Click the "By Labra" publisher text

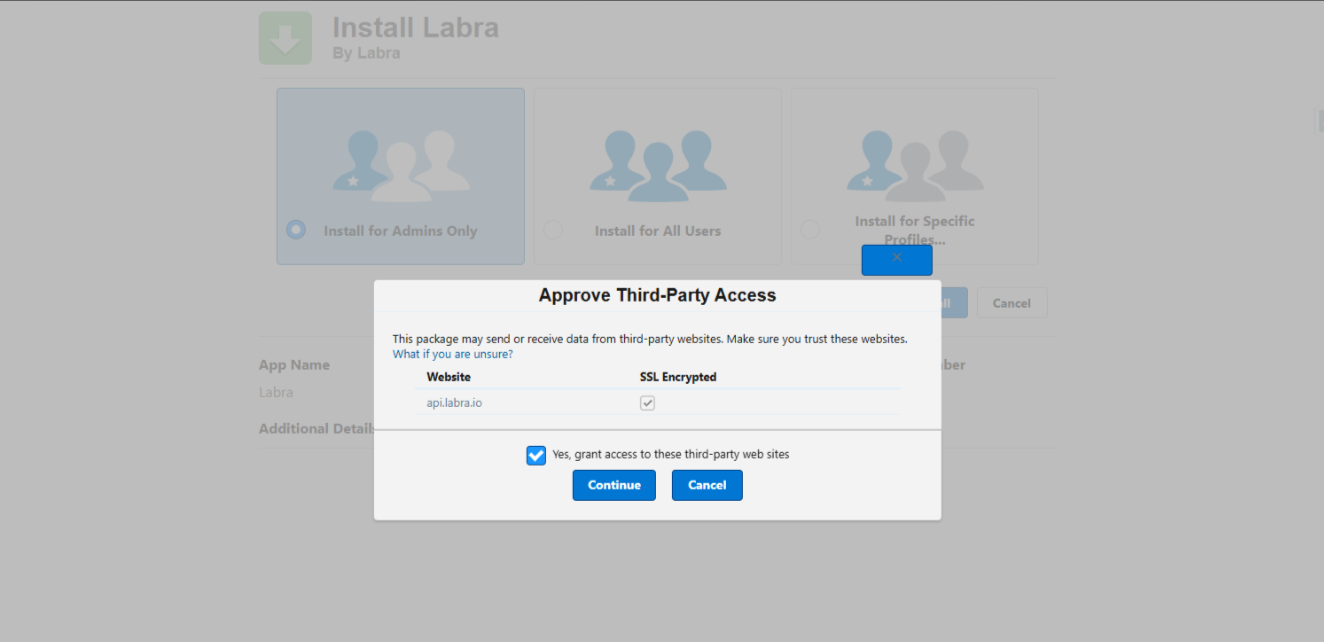coord(366,53)
